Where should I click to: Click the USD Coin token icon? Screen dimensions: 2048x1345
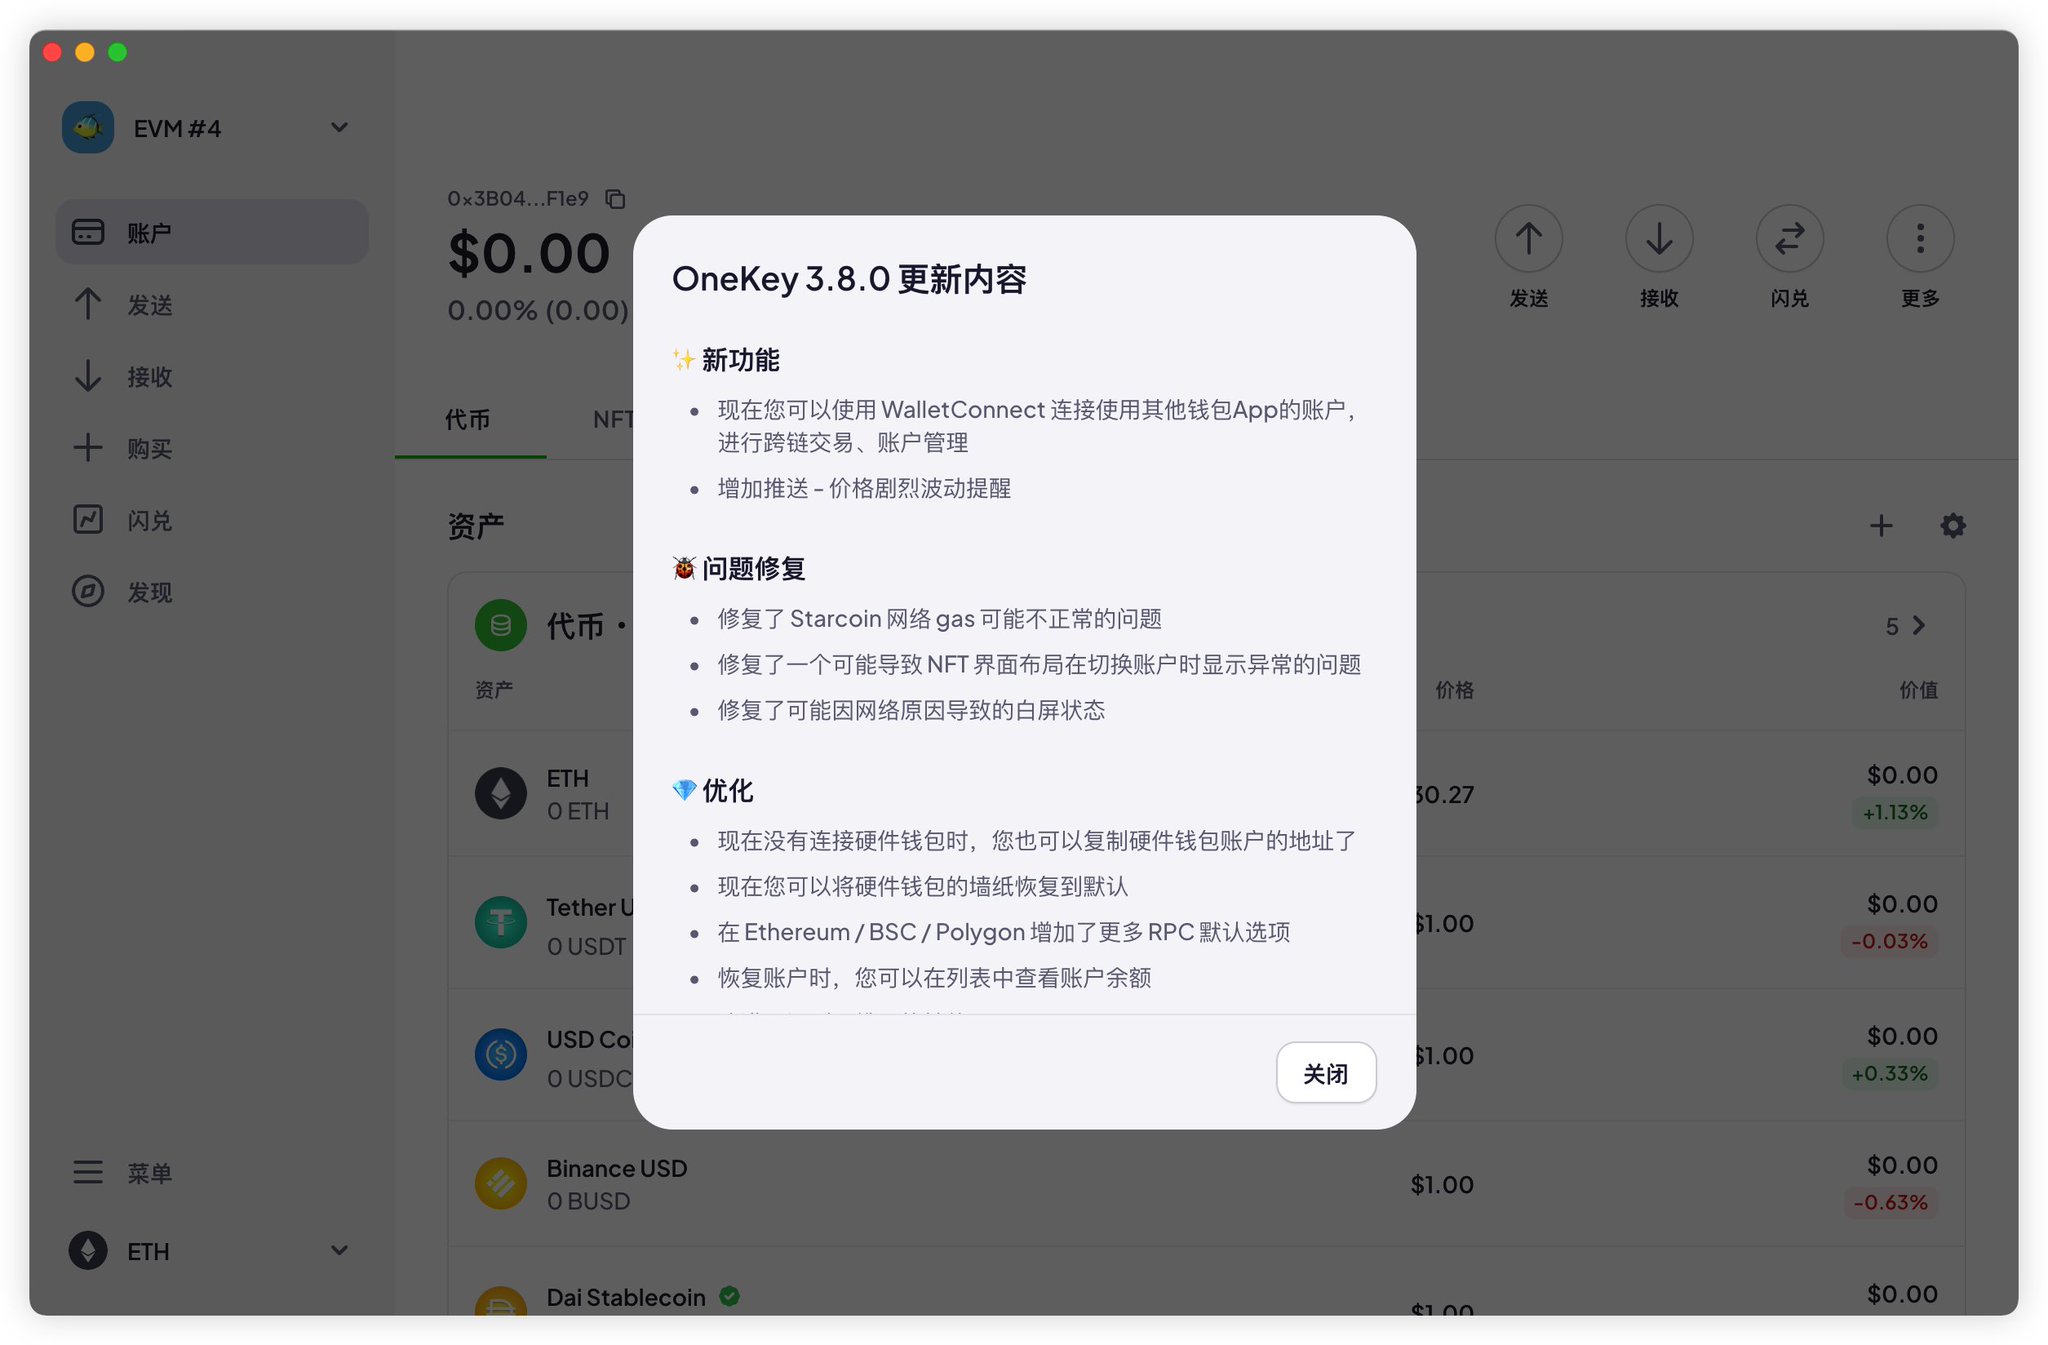[x=501, y=1055]
